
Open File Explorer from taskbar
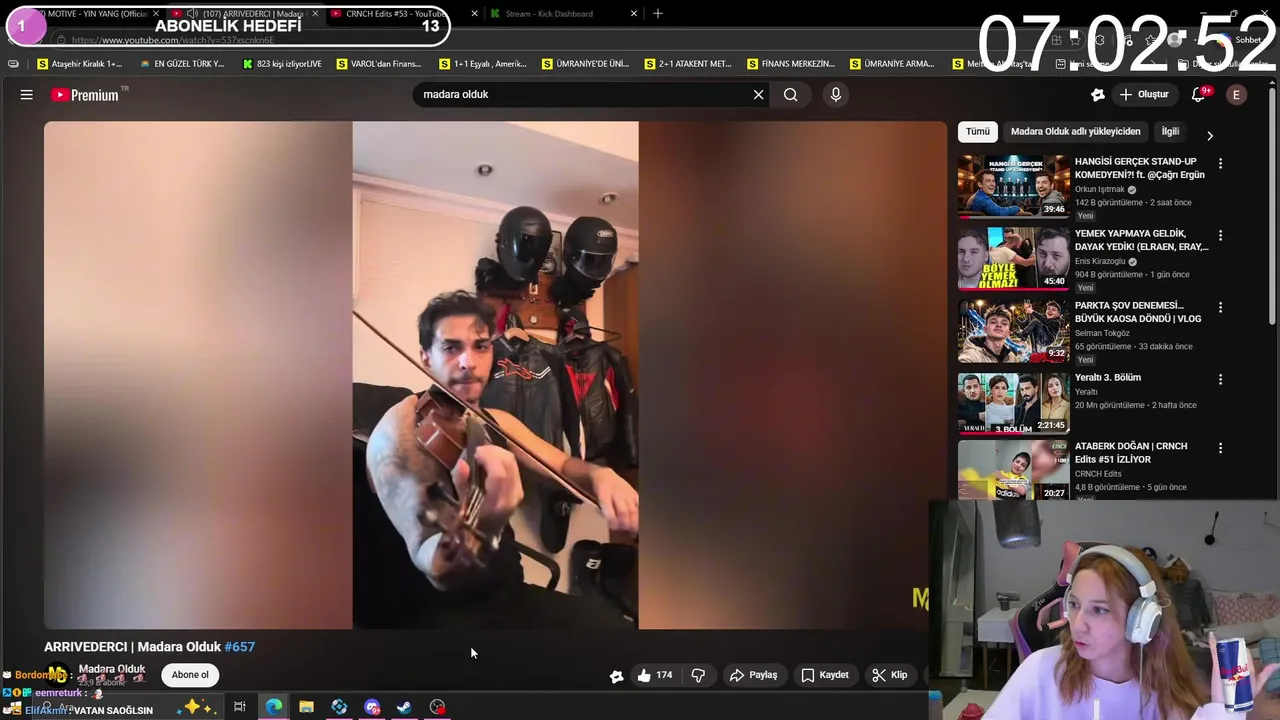pyautogui.click(x=306, y=707)
